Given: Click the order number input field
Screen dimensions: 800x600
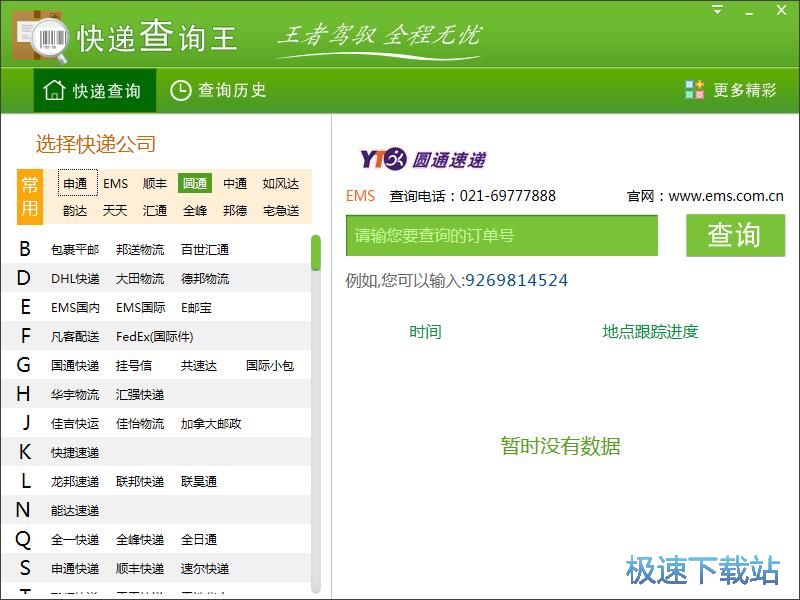Looking at the screenshot, I should pos(502,236).
